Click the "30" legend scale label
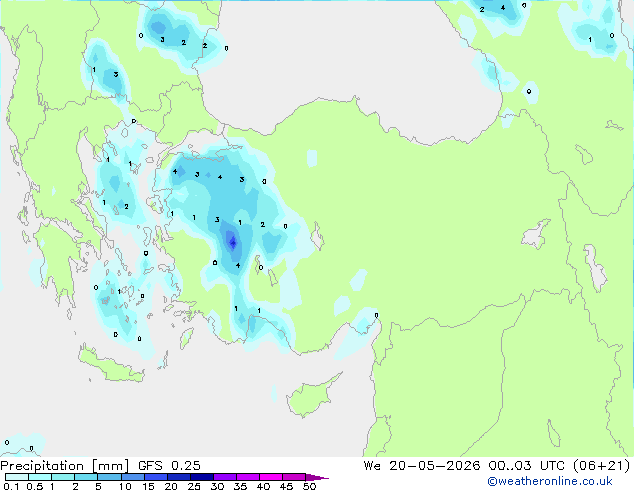 217,486
